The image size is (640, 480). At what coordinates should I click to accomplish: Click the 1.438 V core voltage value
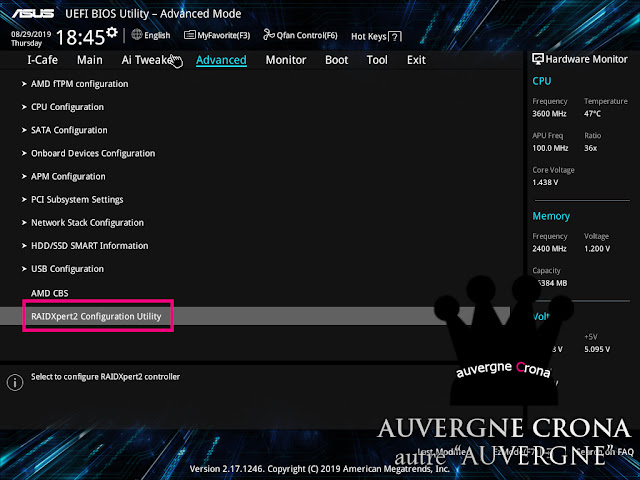click(545, 182)
